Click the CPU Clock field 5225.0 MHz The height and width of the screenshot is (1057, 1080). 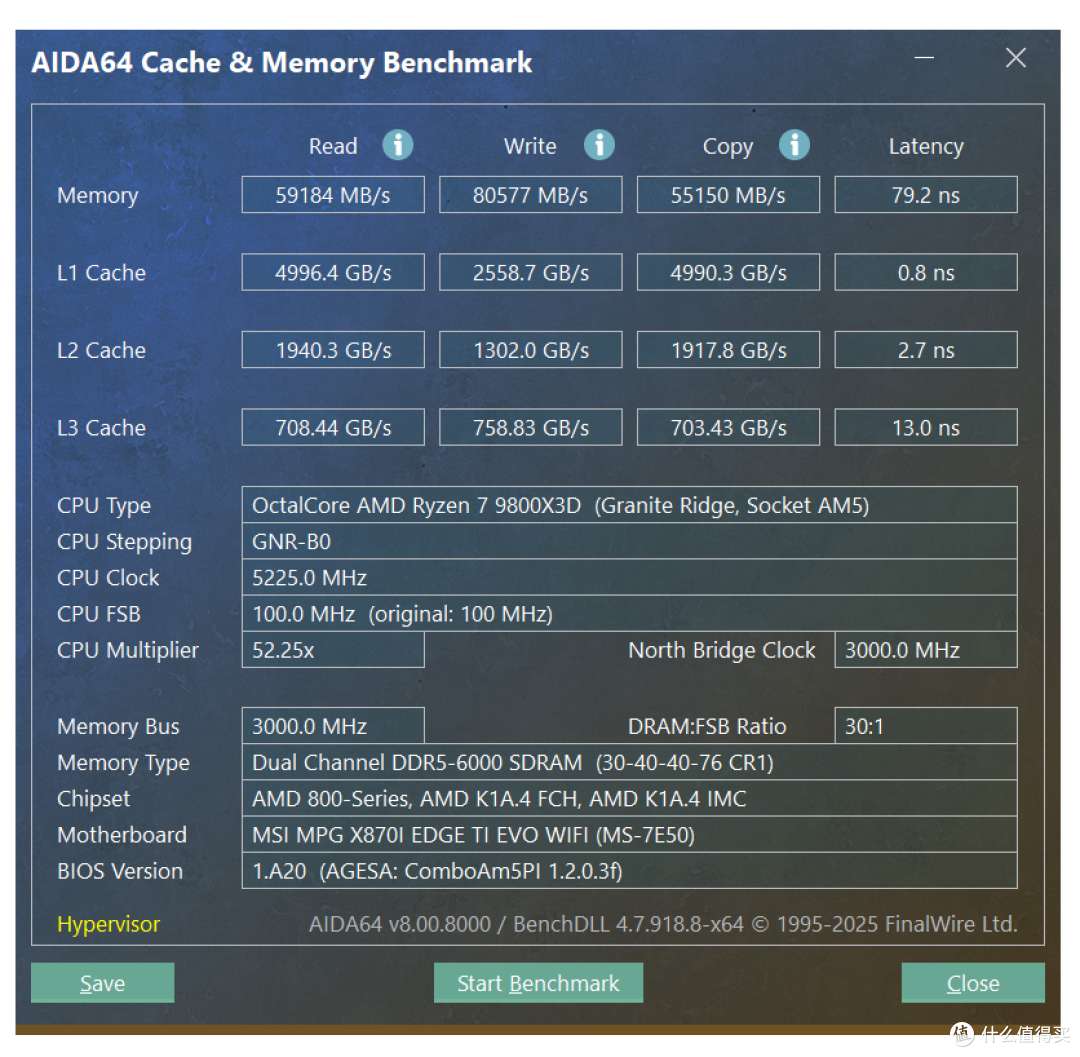630,577
